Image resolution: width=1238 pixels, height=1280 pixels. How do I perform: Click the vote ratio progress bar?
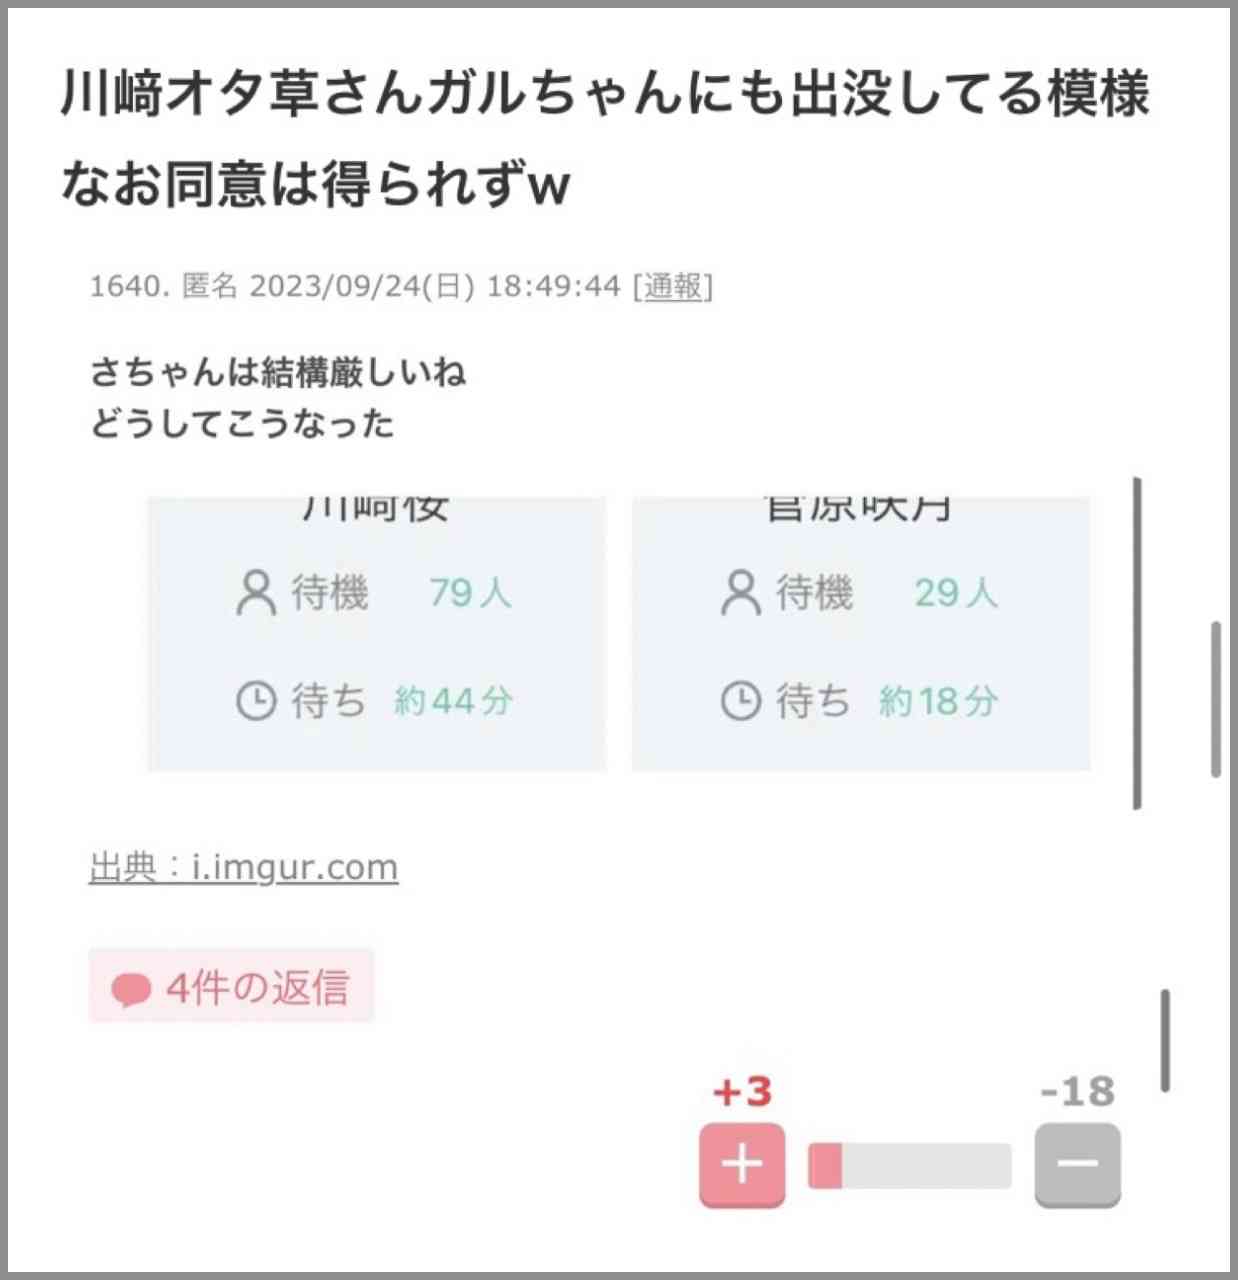(x=909, y=1166)
